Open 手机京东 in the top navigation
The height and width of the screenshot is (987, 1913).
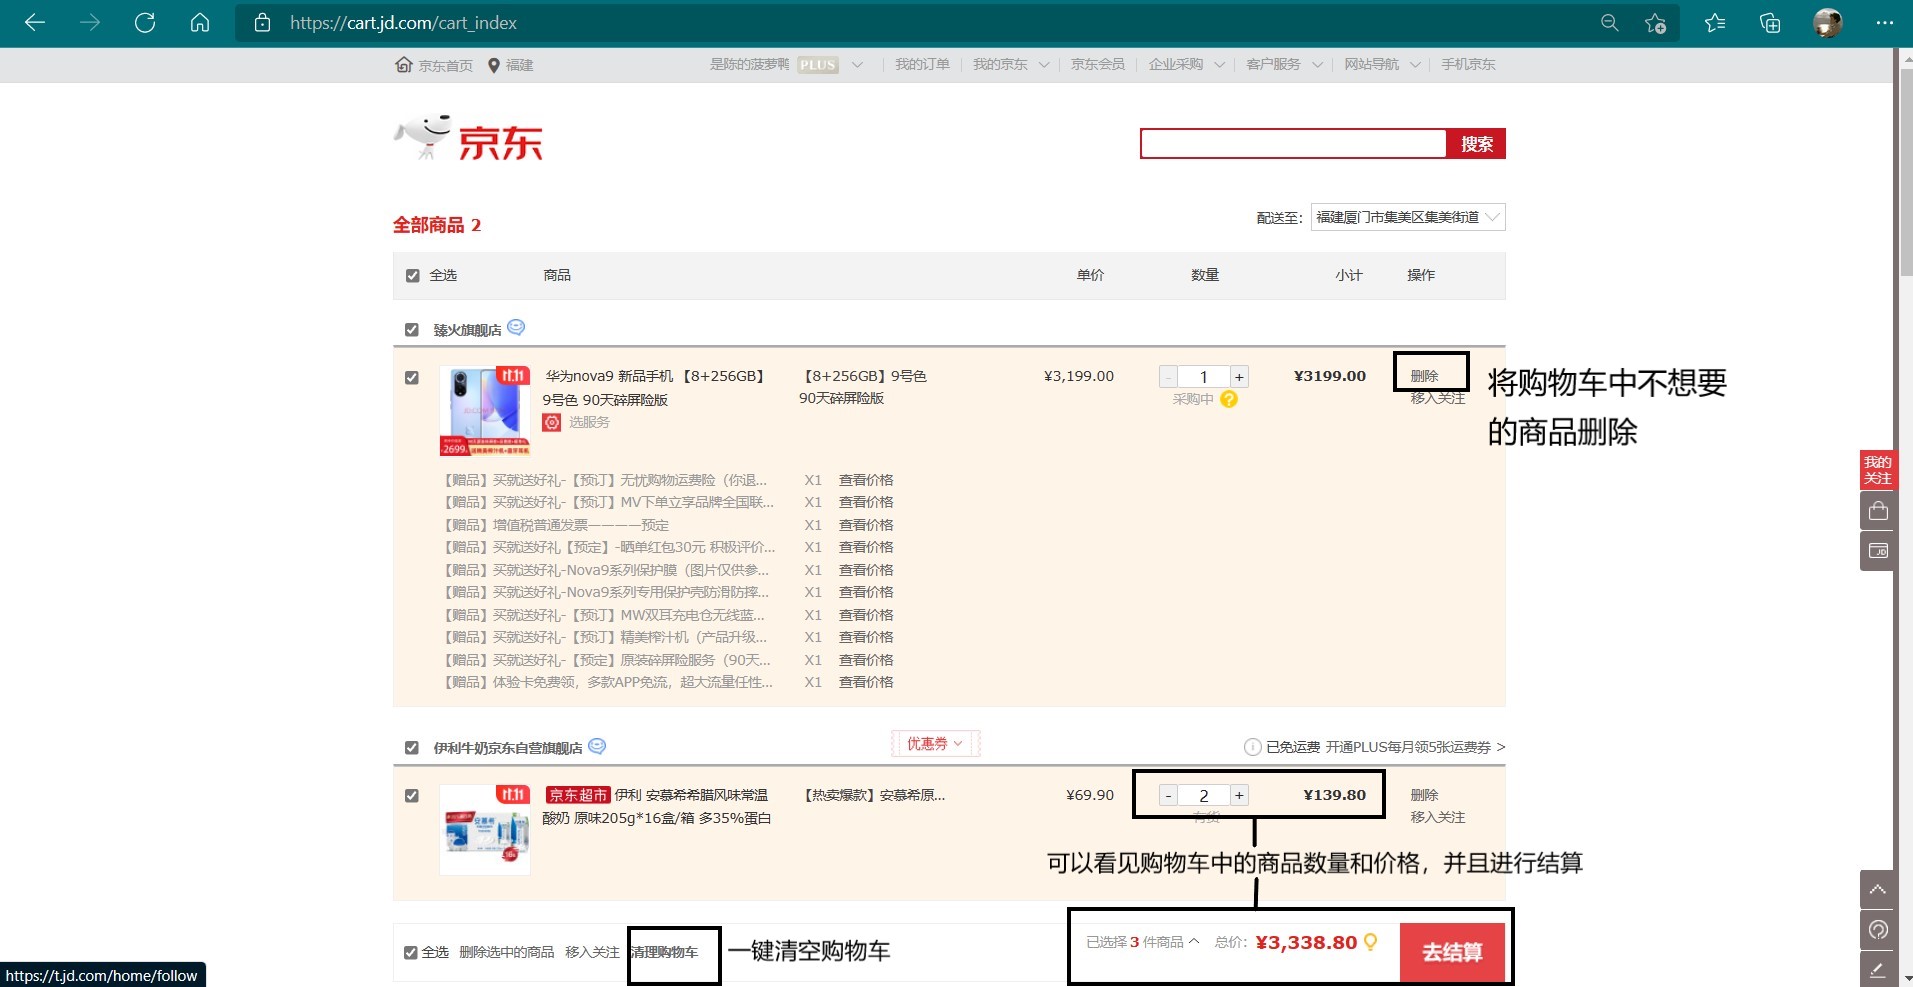click(1468, 65)
